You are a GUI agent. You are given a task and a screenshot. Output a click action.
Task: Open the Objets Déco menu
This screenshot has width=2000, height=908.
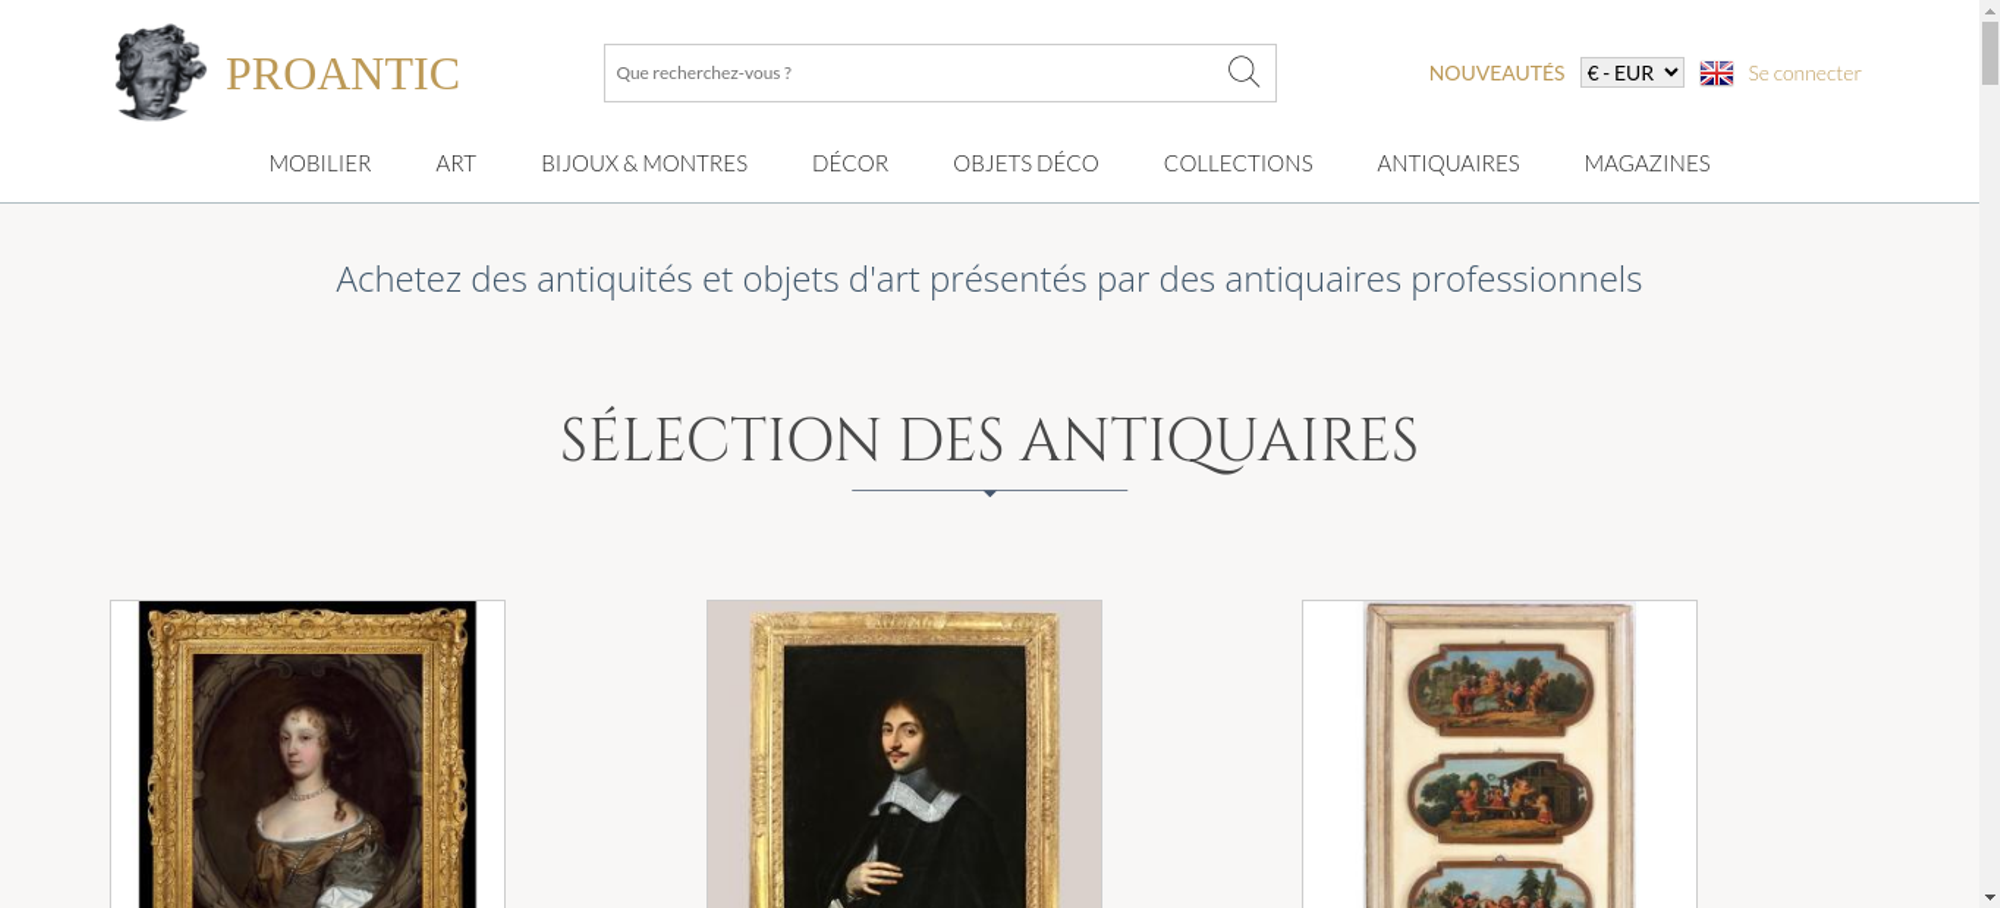[1026, 163]
